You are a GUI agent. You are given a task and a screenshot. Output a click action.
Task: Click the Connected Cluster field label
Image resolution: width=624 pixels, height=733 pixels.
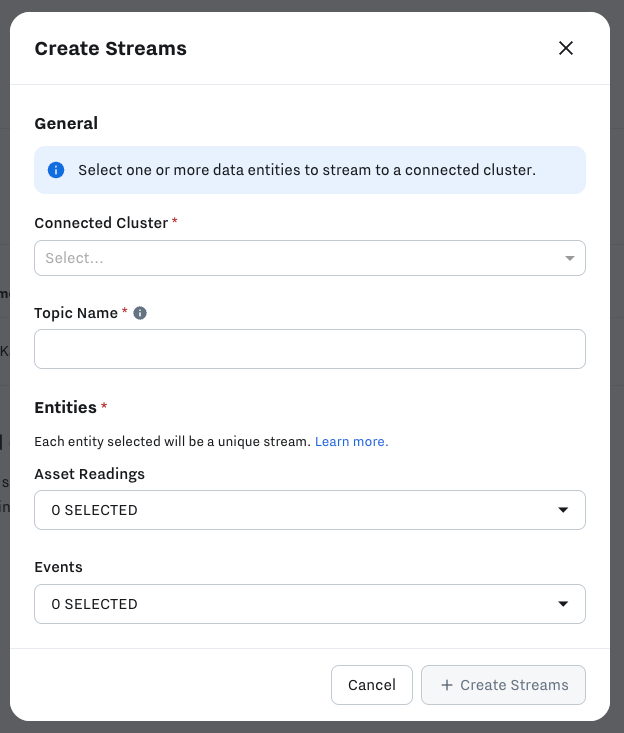101,223
